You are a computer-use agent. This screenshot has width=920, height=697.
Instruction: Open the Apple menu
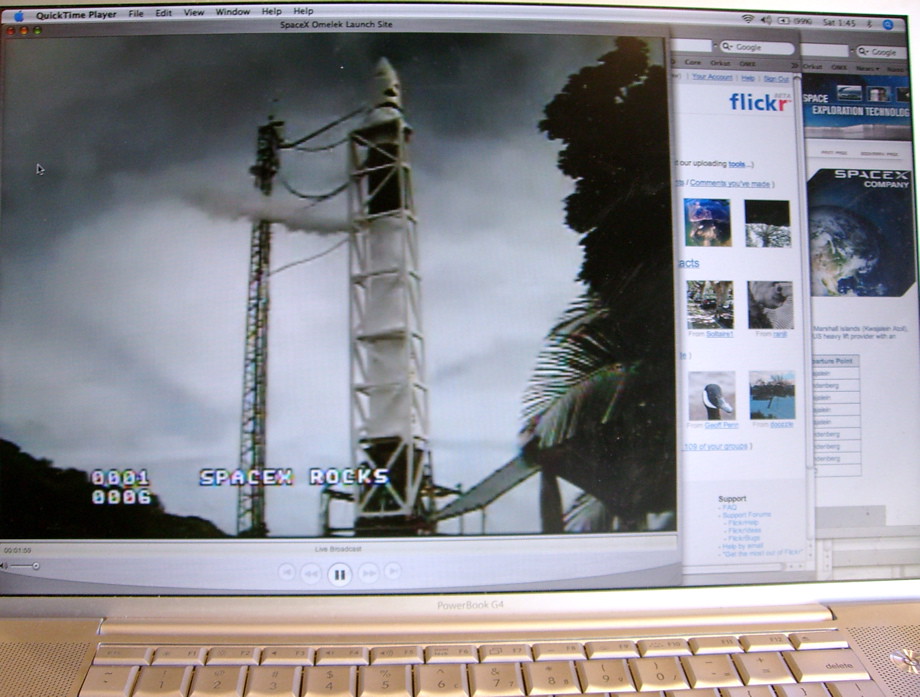pyautogui.click(x=19, y=15)
